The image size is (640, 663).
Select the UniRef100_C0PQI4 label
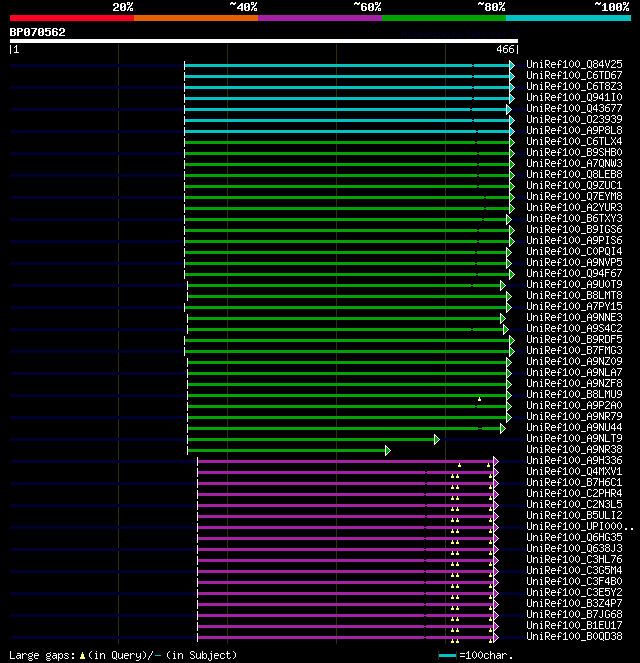tap(574, 251)
